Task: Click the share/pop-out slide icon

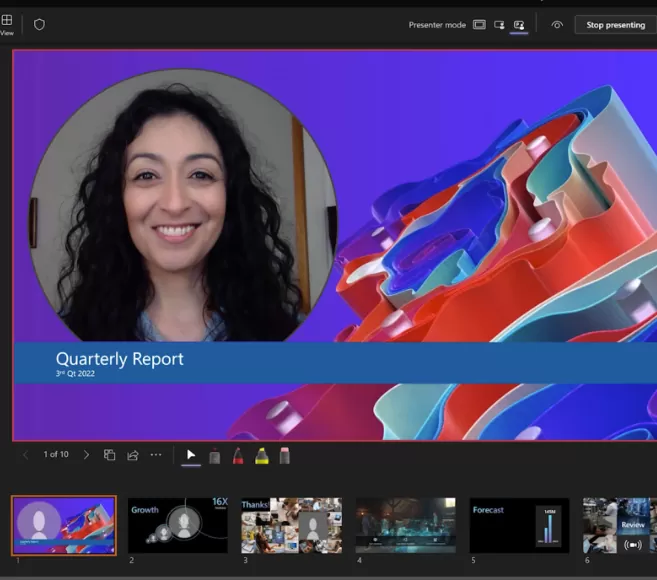Action: pyautogui.click(x=132, y=455)
